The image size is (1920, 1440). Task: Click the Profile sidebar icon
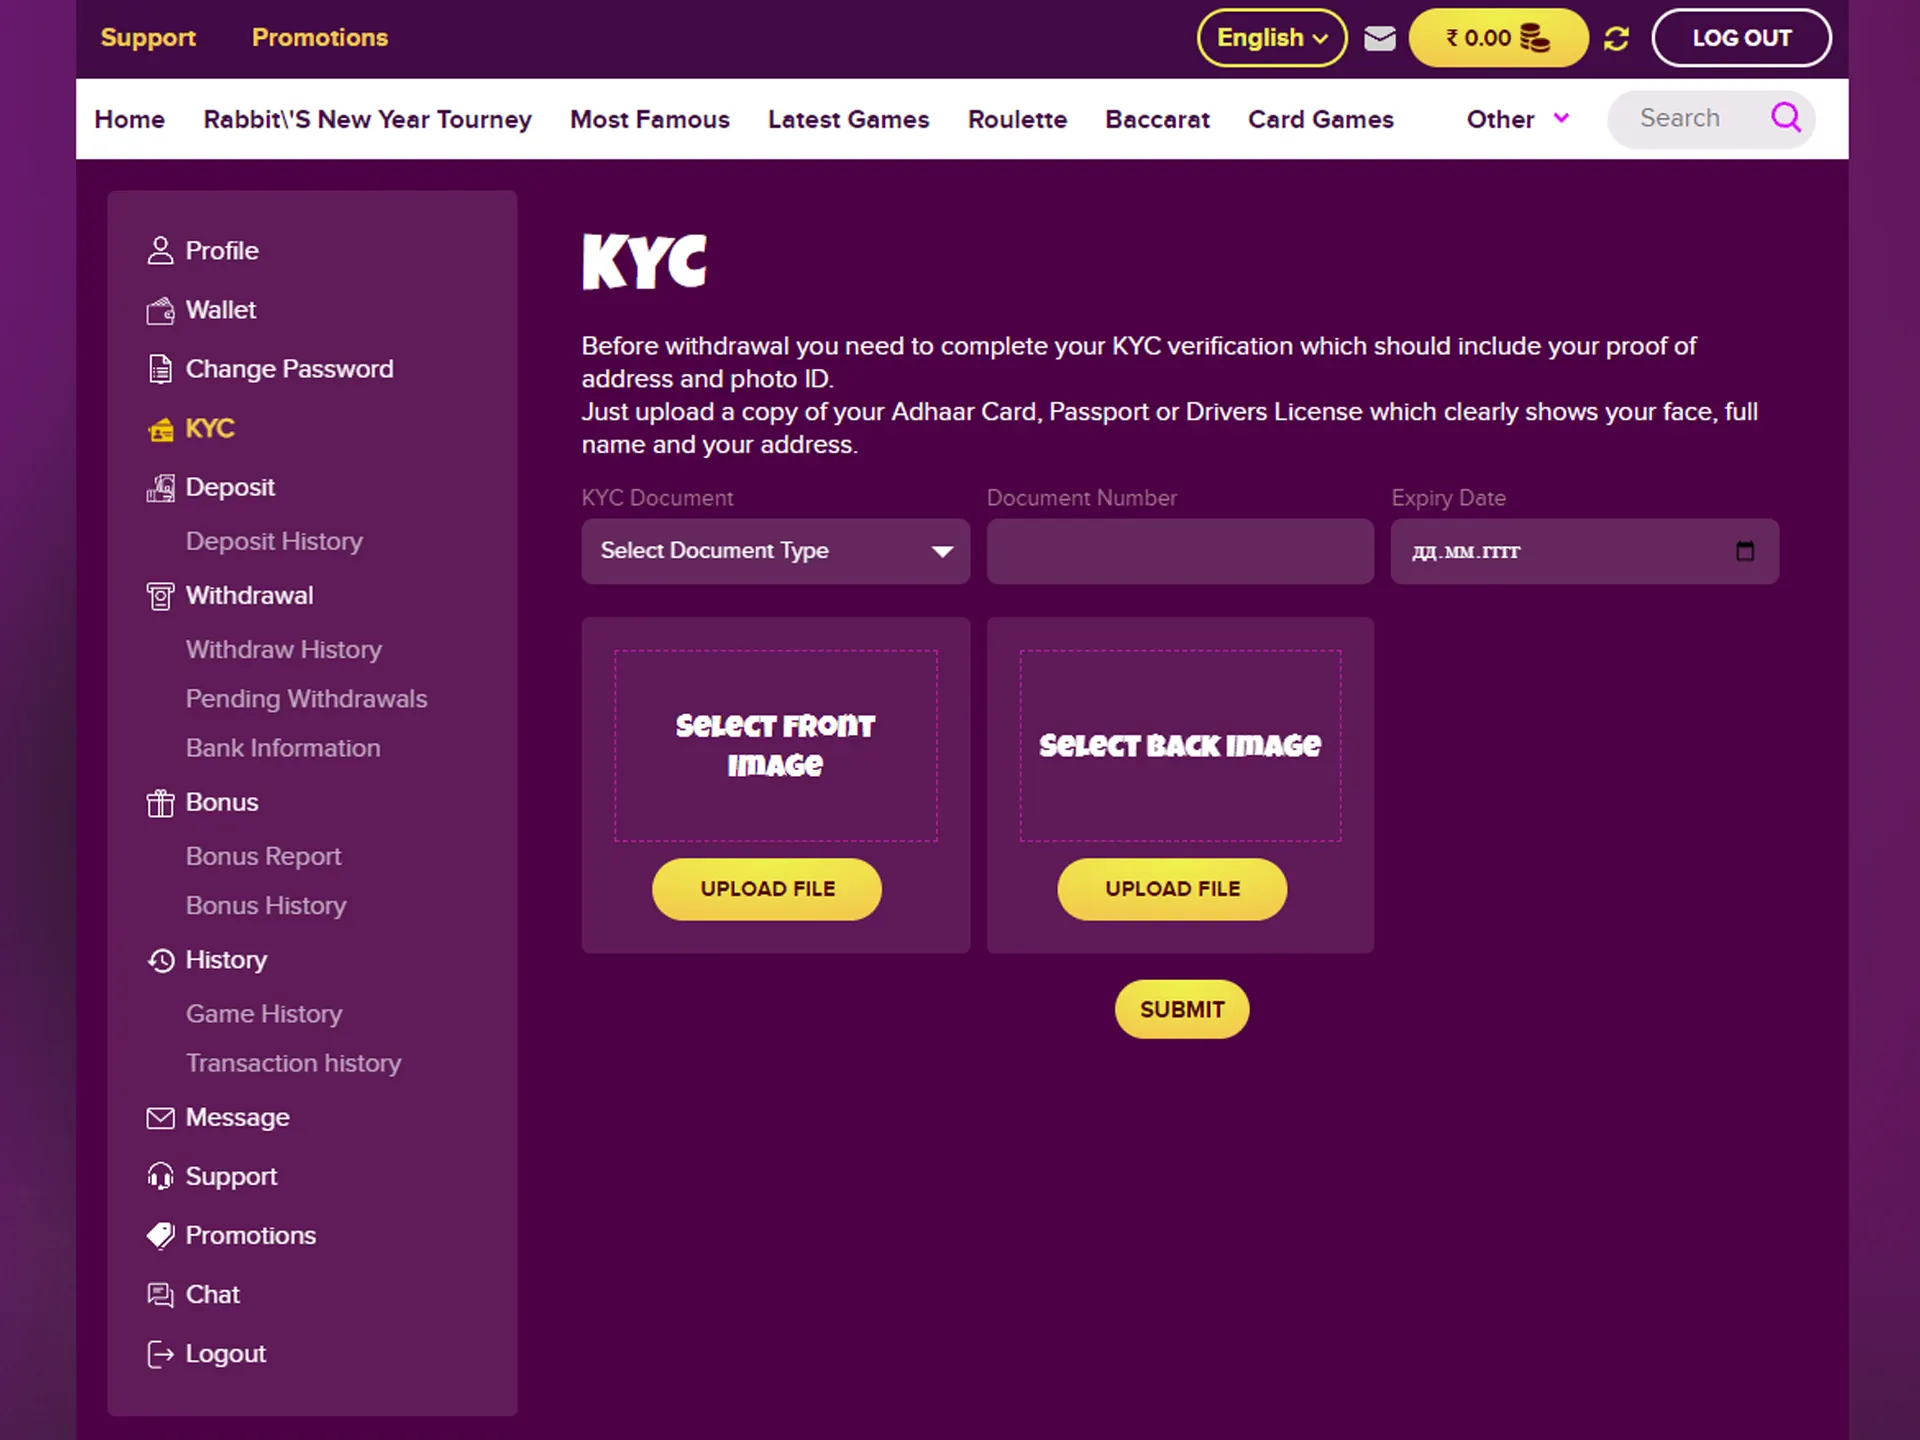(x=160, y=250)
